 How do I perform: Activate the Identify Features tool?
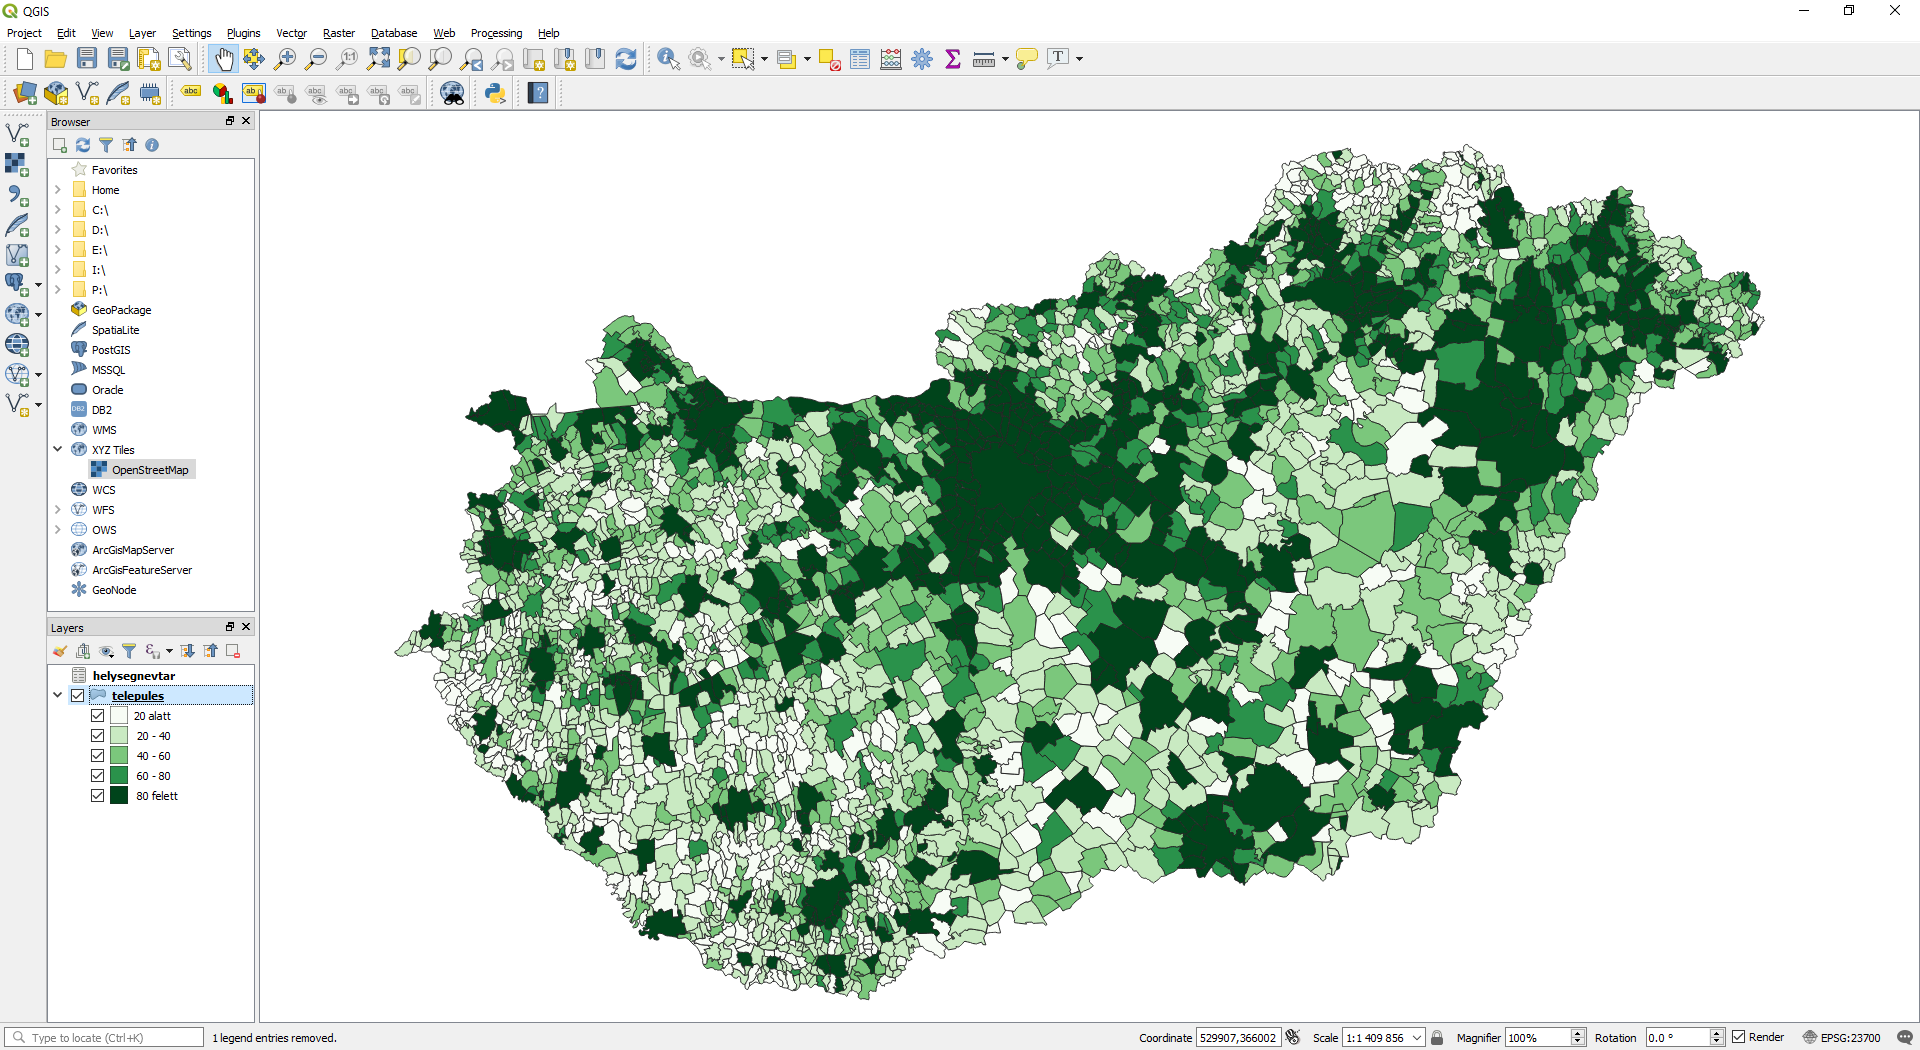[668, 59]
